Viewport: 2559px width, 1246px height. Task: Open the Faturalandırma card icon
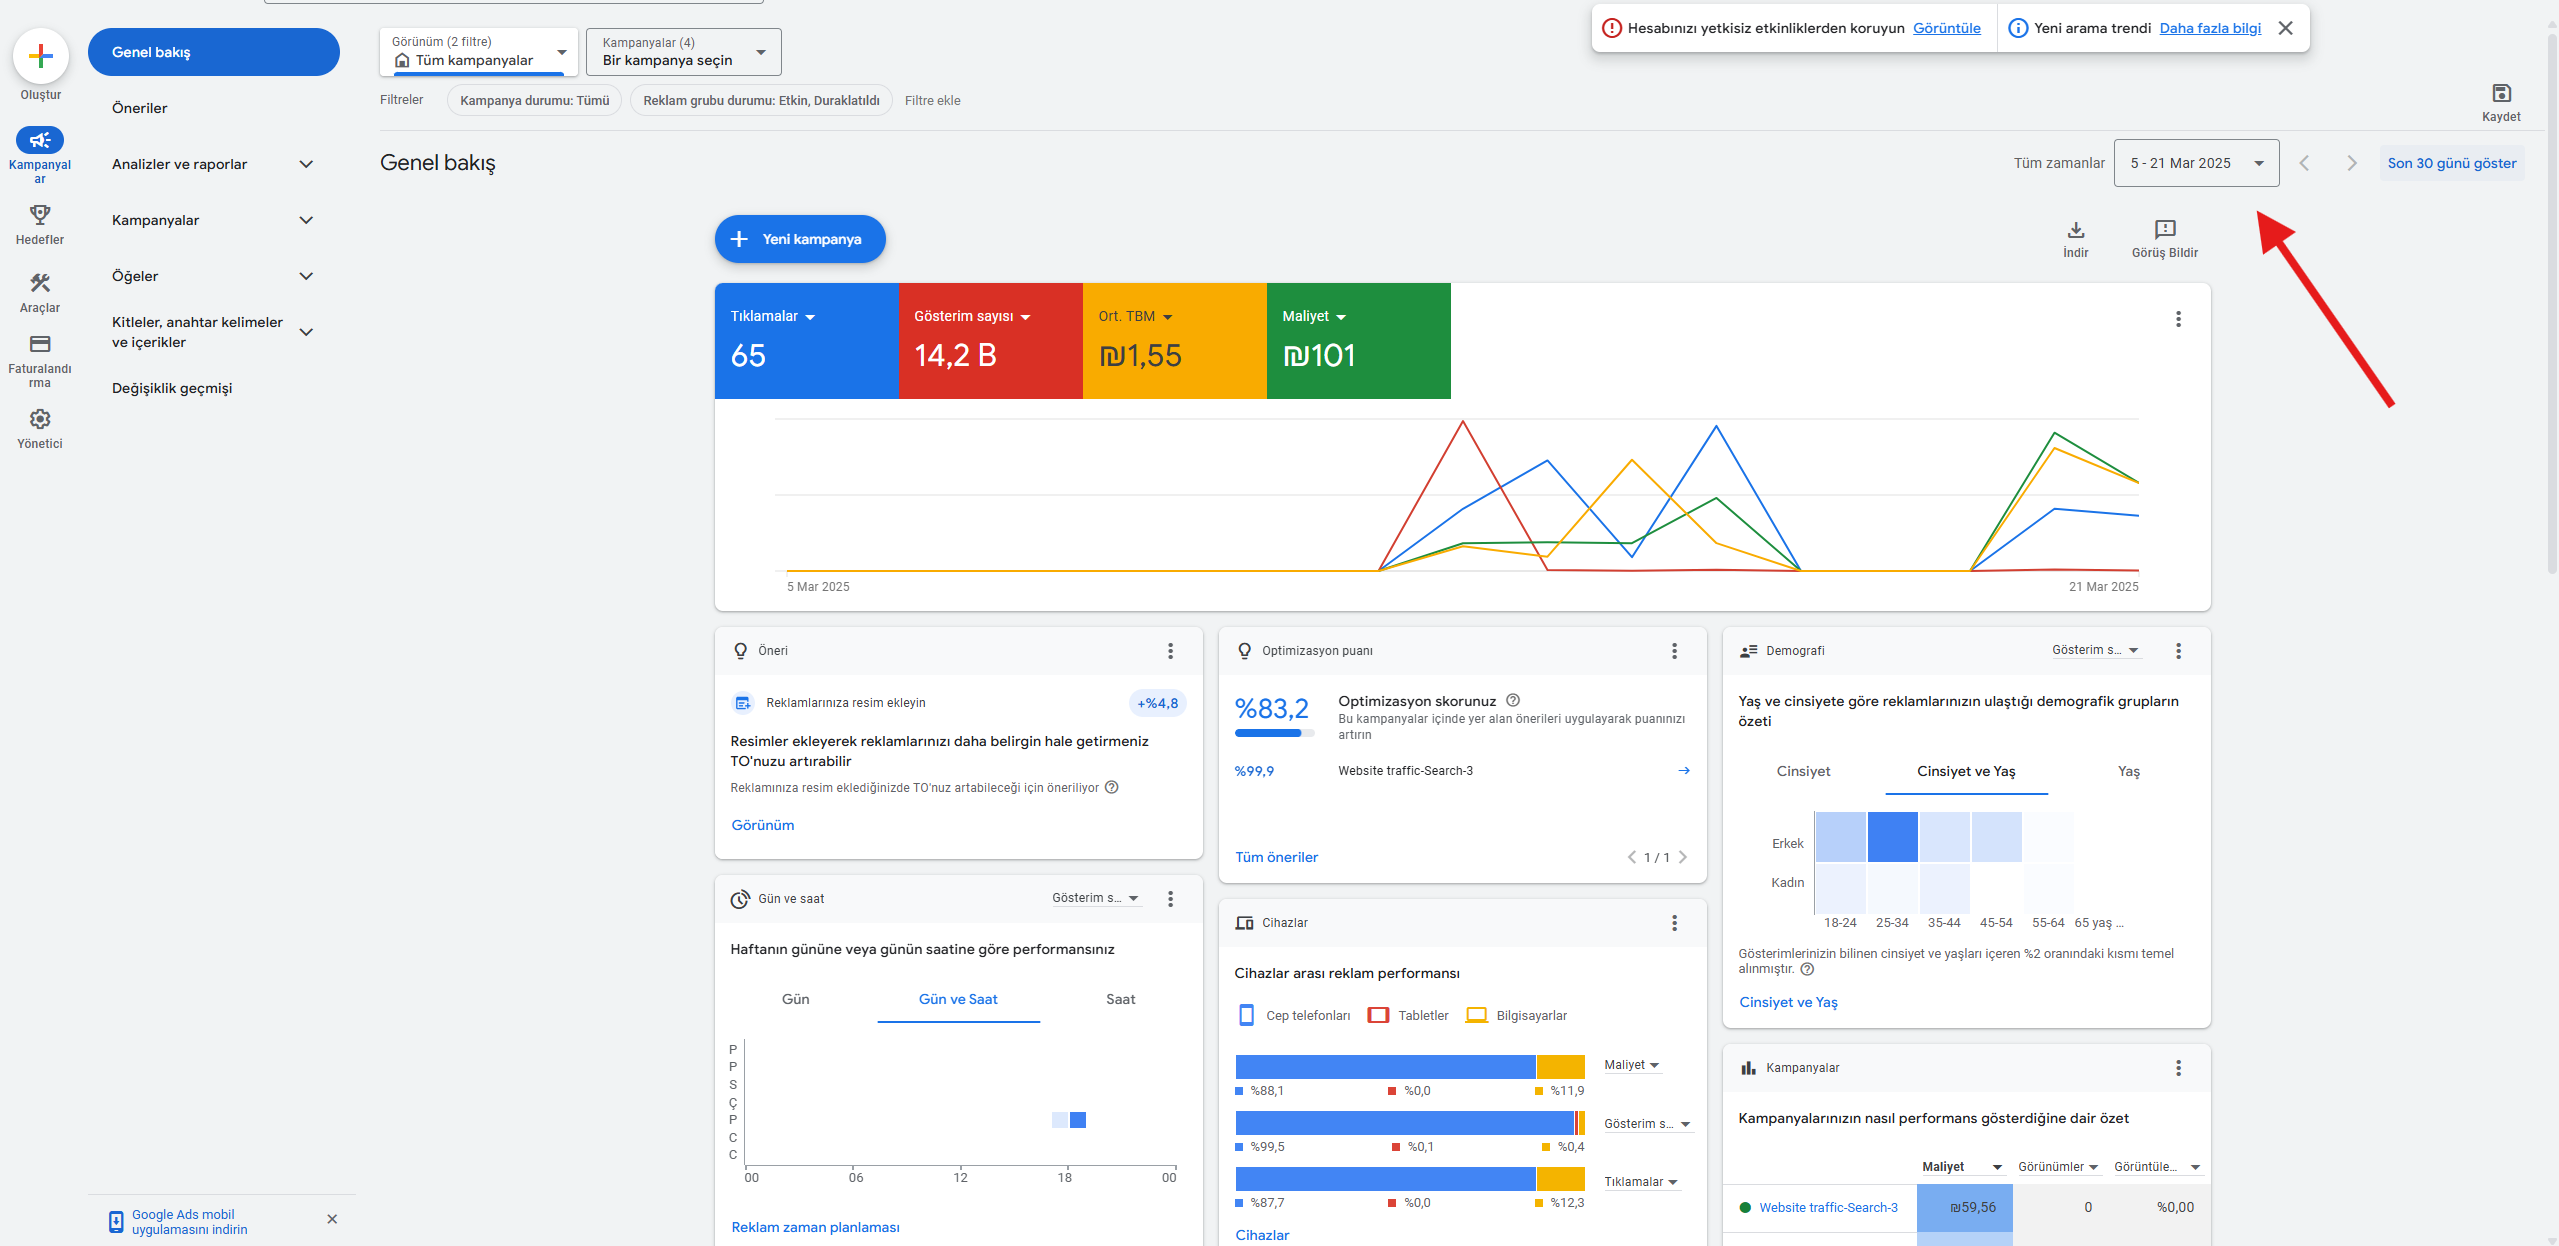[x=40, y=344]
